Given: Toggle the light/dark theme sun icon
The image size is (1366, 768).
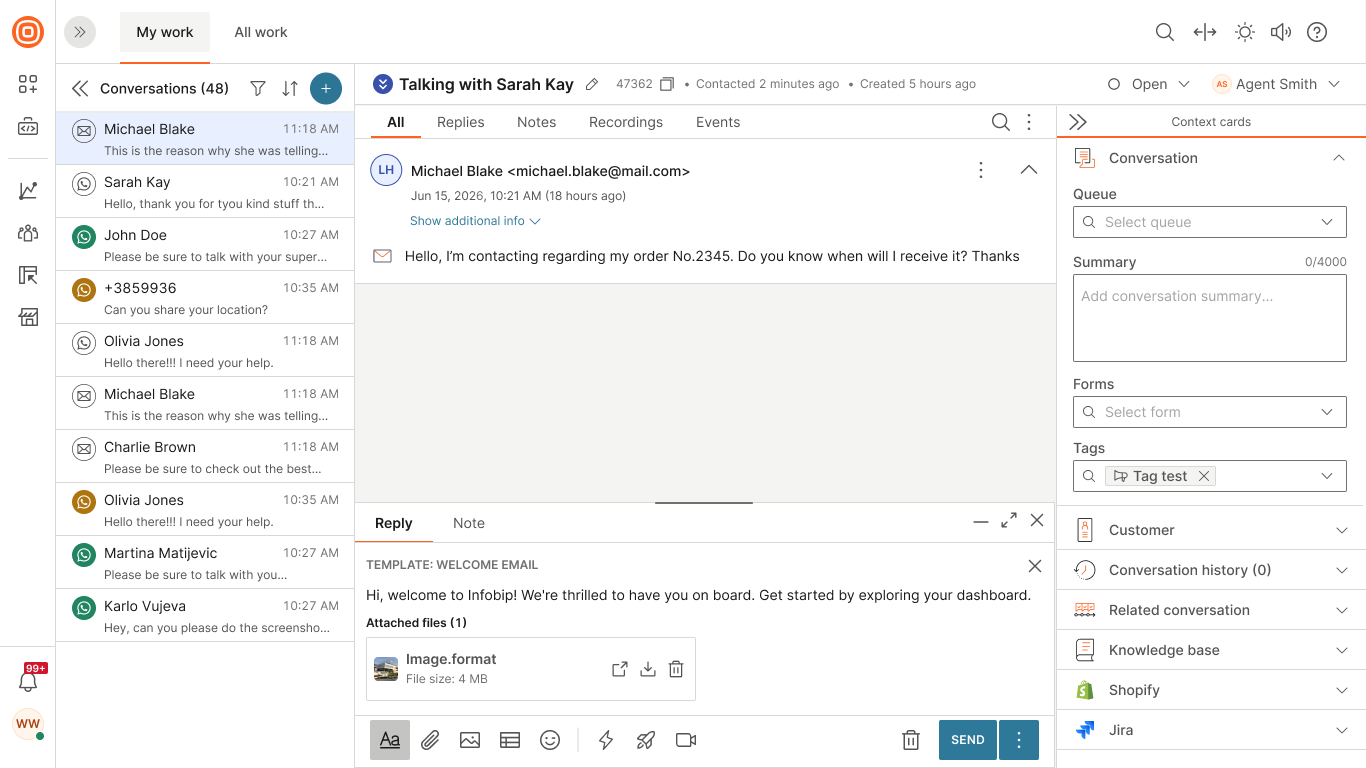Looking at the screenshot, I should [1245, 32].
